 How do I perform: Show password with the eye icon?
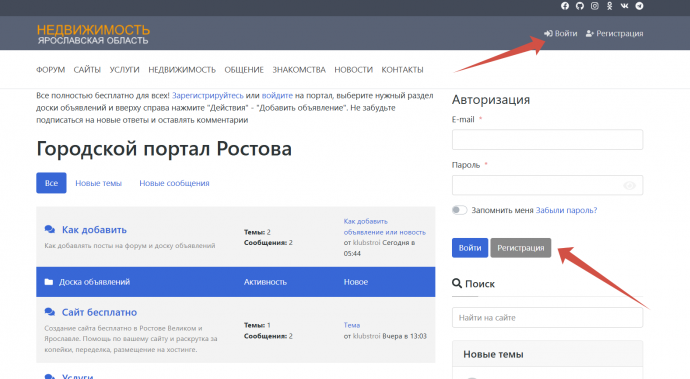click(630, 185)
